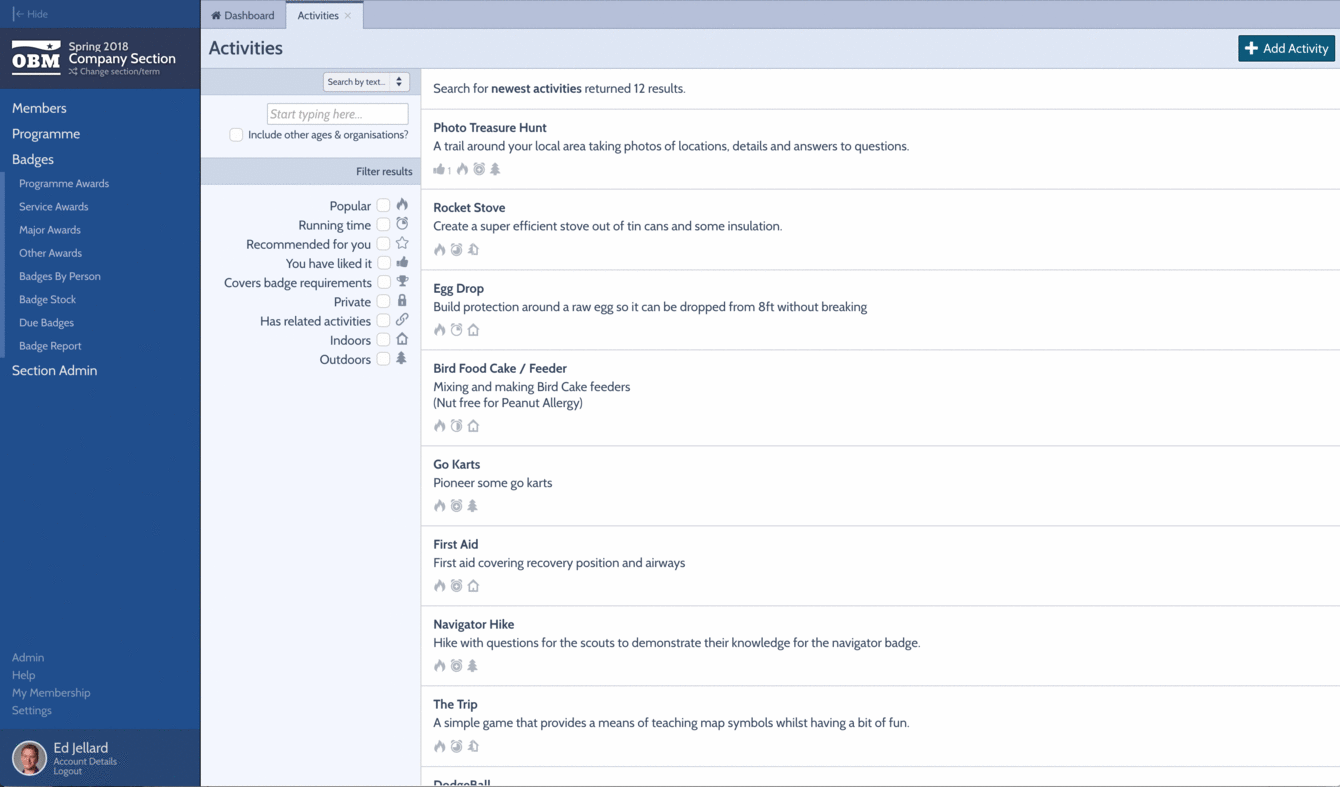Check Include other ages & organisations
Image resolution: width=1340 pixels, height=787 pixels.
pyautogui.click(x=236, y=135)
